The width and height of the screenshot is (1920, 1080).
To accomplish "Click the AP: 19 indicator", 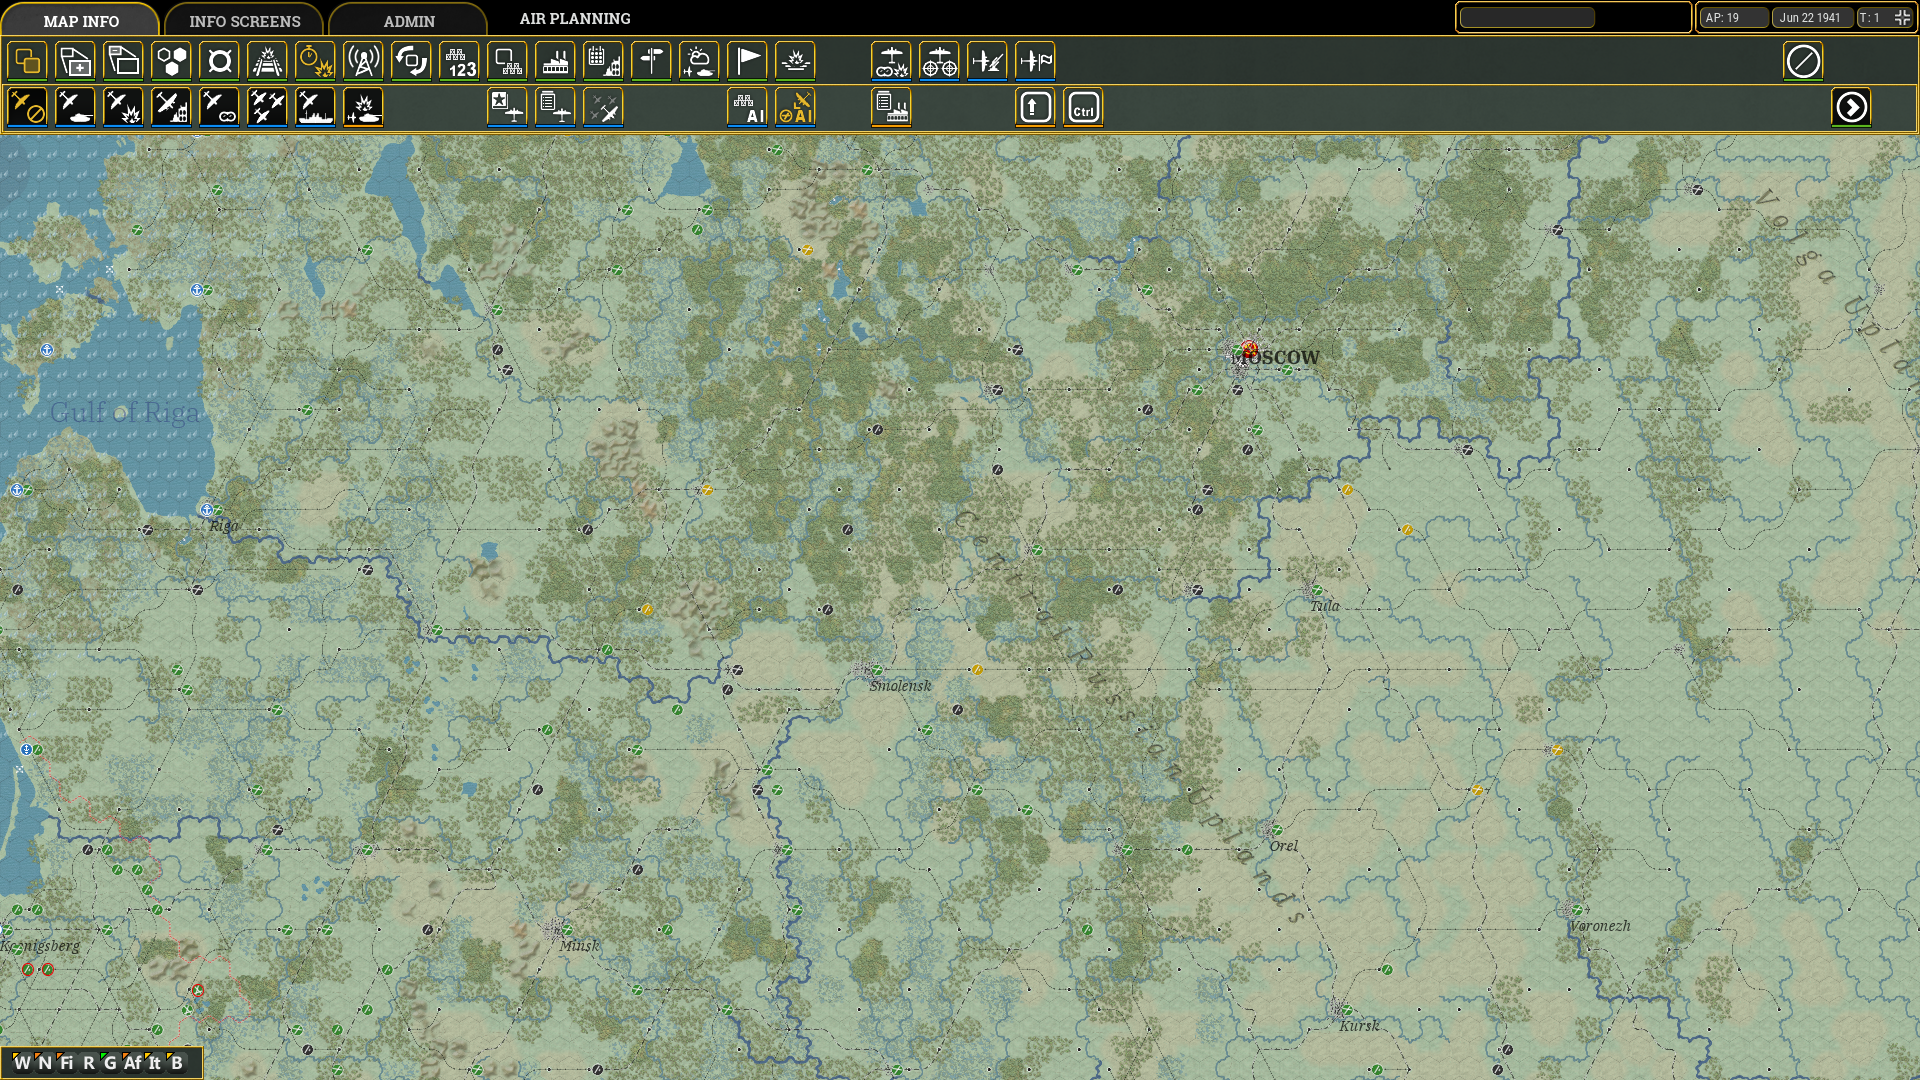I will (x=1733, y=17).
